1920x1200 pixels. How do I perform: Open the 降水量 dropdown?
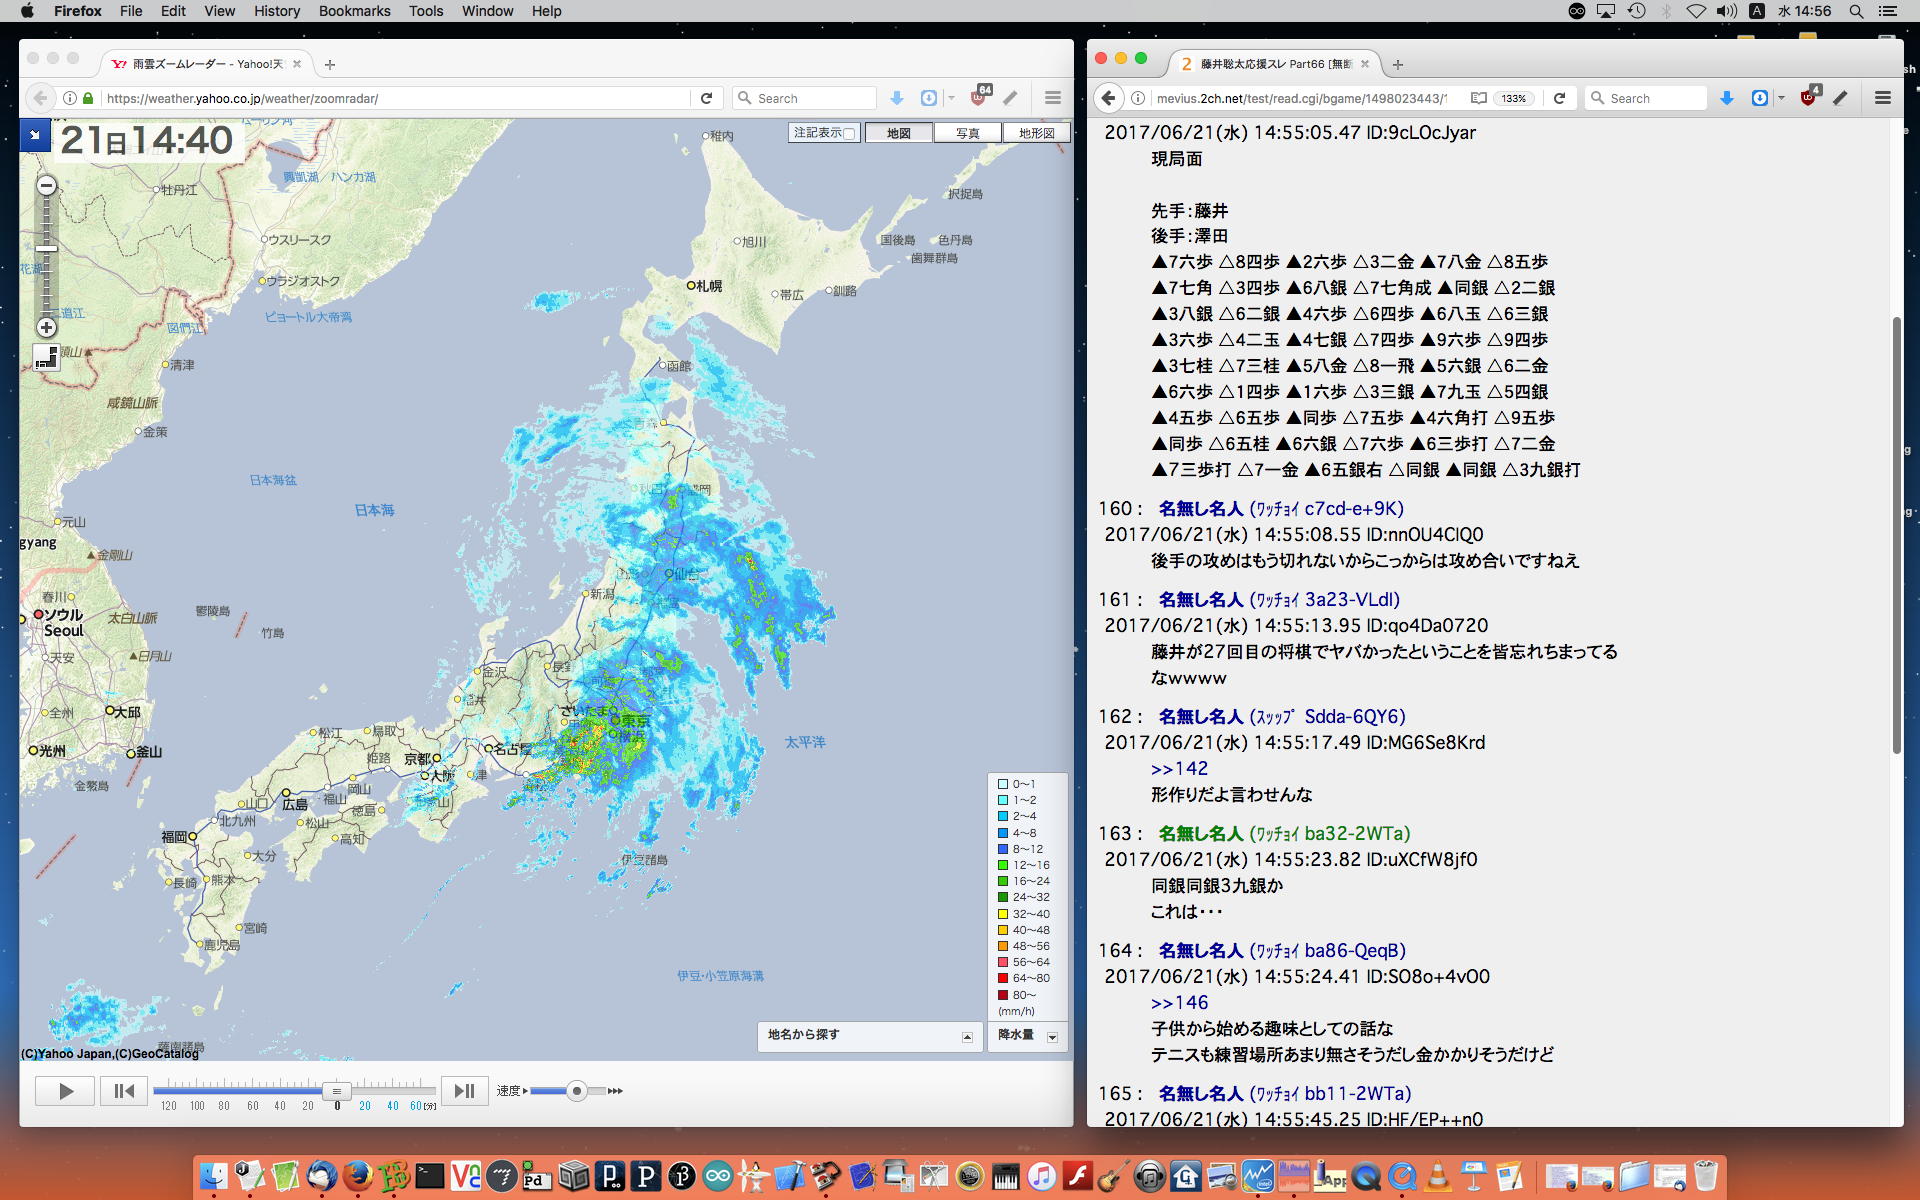1052,1037
